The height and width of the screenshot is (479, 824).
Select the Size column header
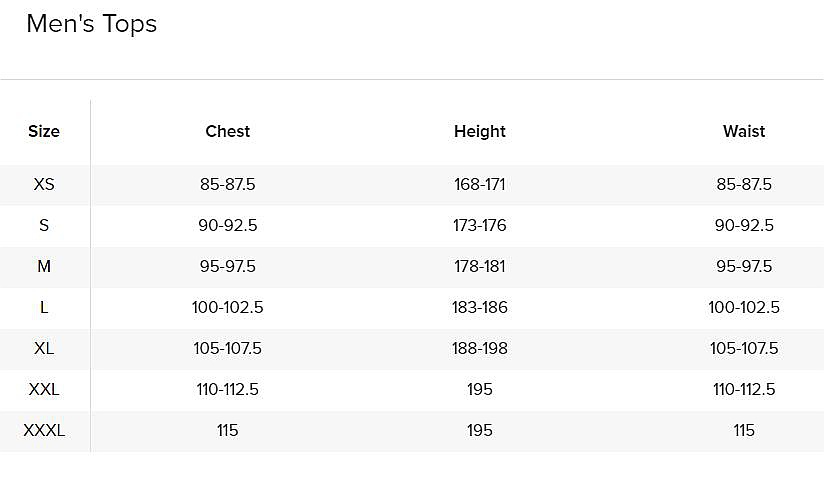pyautogui.click(x=44, y=131)
